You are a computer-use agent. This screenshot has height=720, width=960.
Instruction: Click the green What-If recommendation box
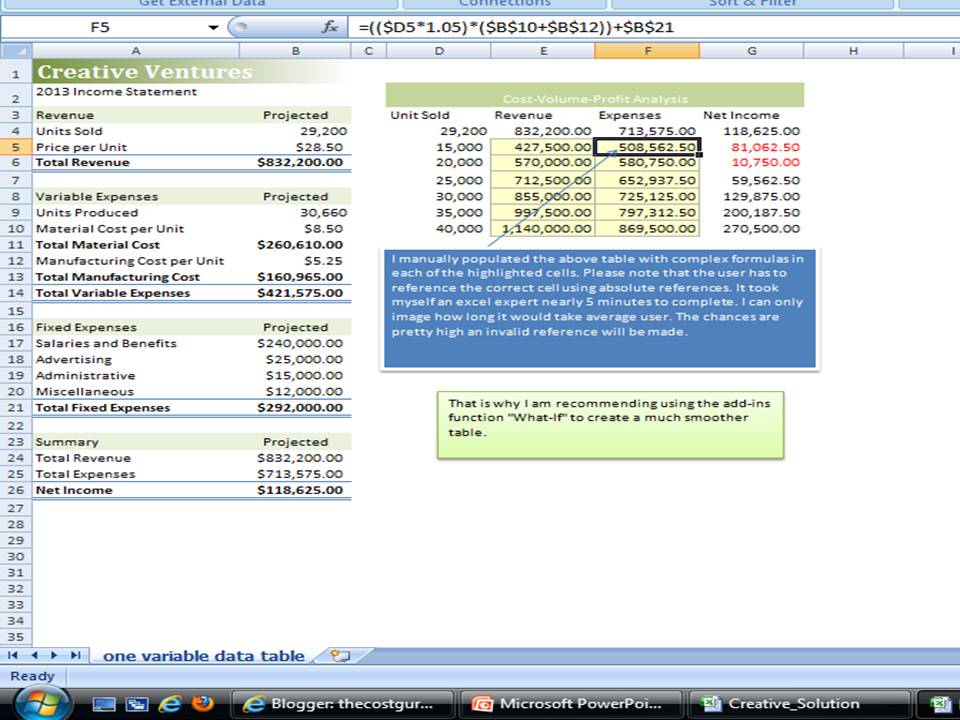610,425
